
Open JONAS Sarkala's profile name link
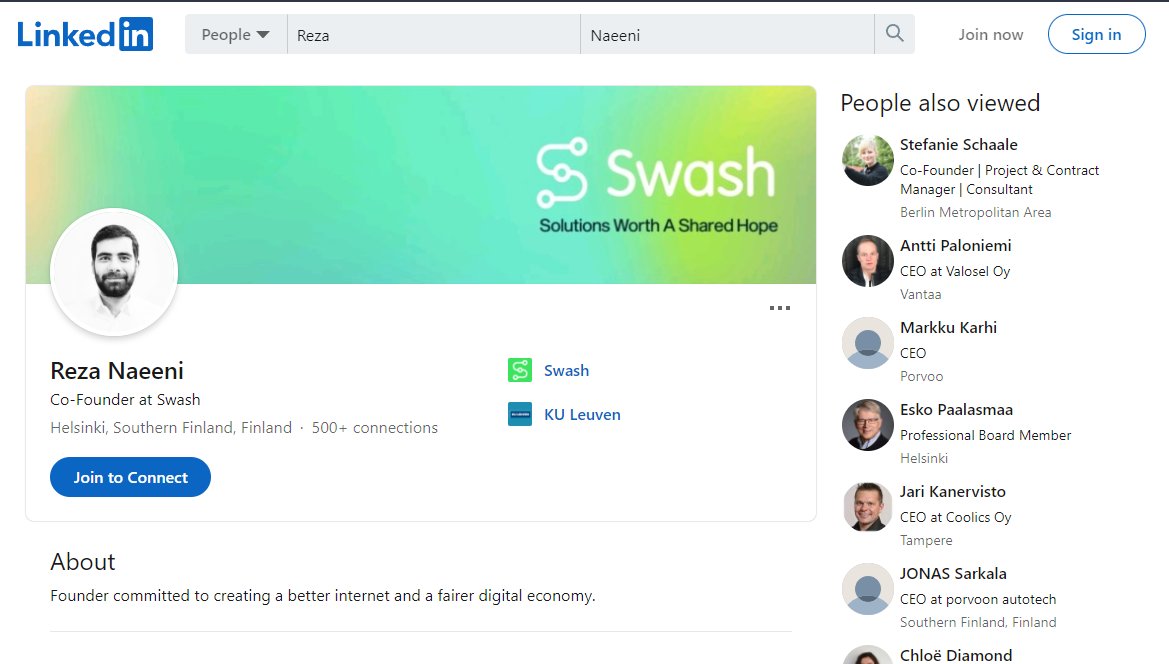pyautogui.click(x=954, y=573)
